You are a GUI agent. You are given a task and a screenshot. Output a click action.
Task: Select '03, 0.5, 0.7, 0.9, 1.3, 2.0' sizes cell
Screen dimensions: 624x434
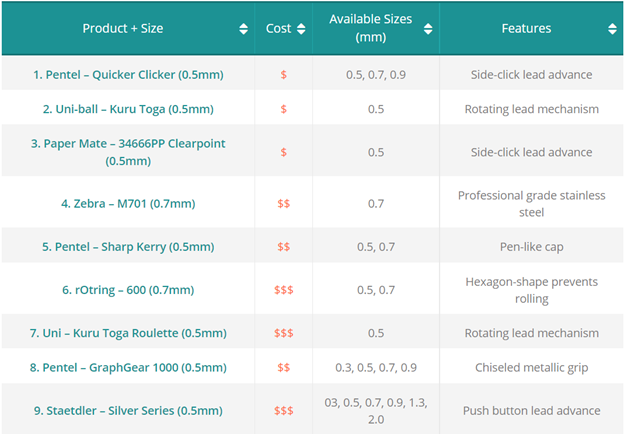pos(376,411)
